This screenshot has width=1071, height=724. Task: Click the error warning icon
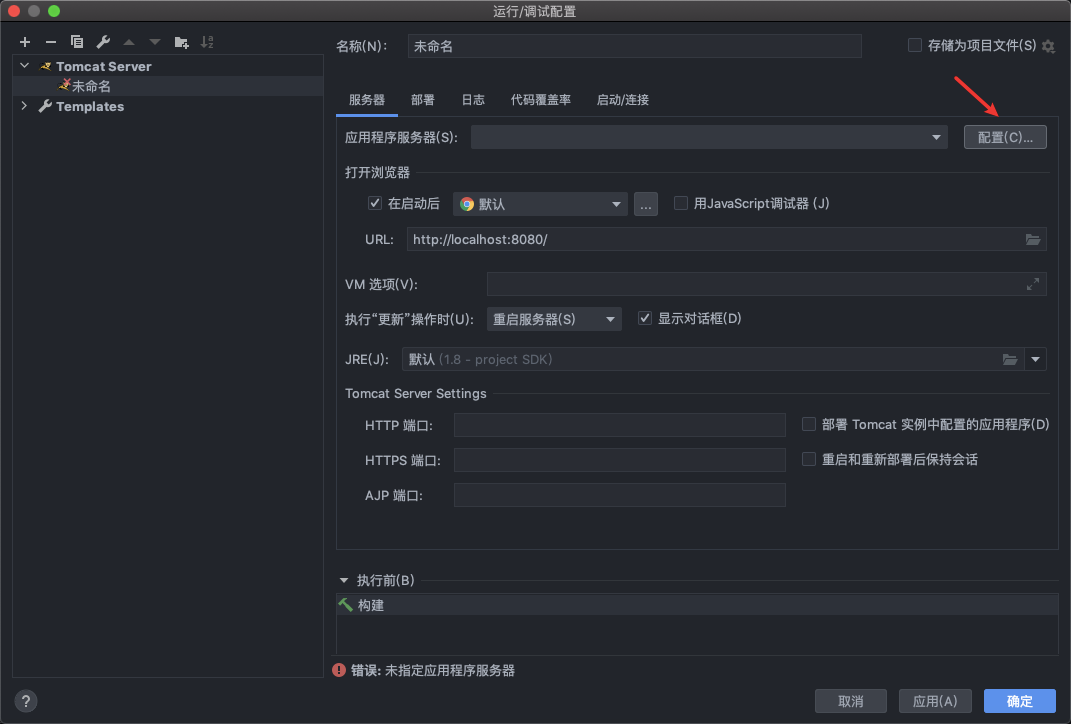[339, 670]
